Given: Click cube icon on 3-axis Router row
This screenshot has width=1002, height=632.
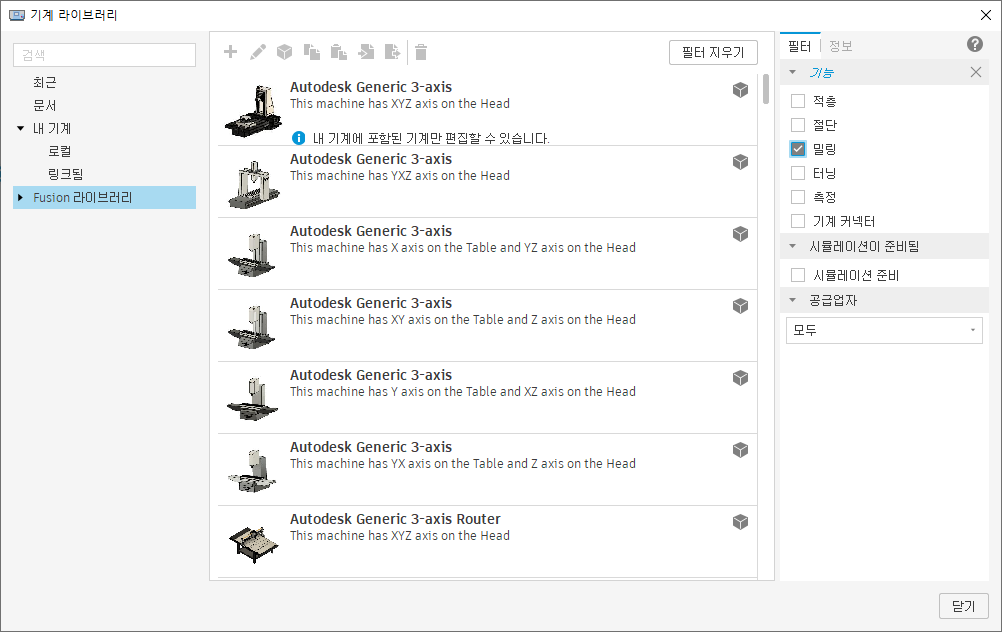Looking at the screenshot, I should pyautogui.click(x=740, y=522).
